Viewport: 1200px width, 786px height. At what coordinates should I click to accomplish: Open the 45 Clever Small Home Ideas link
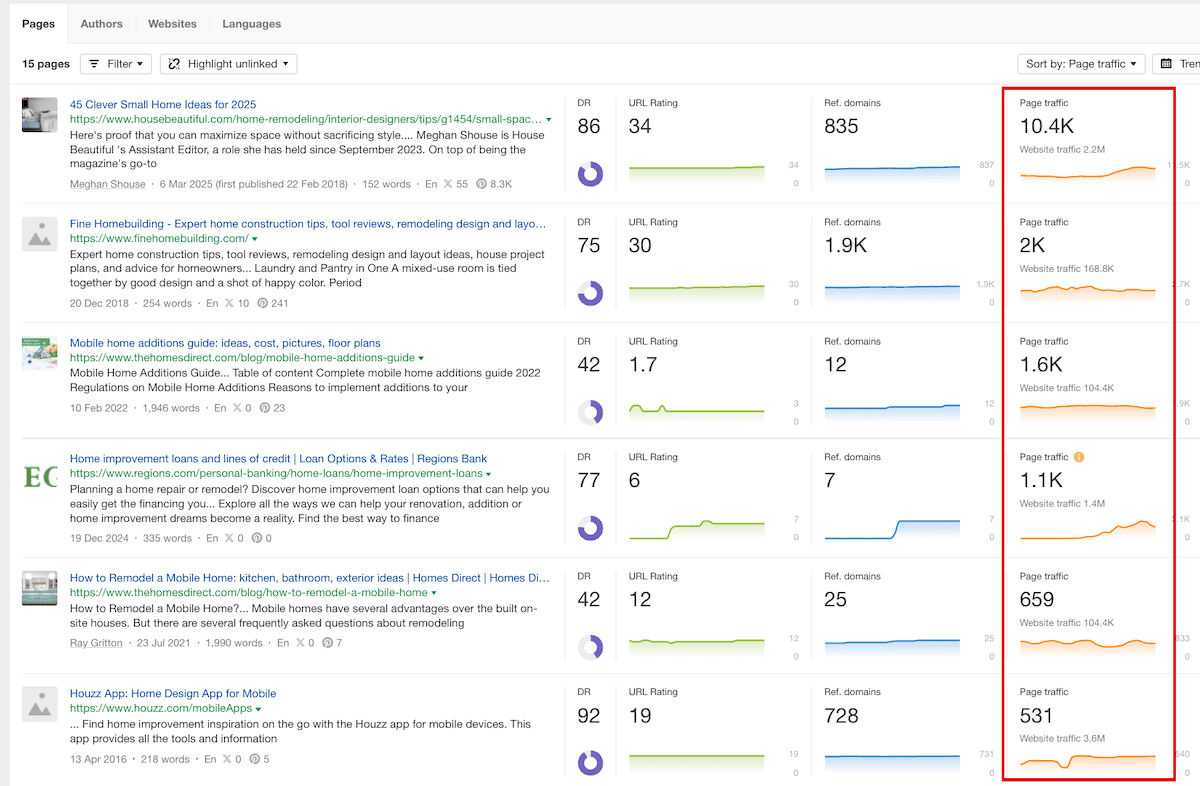163,104
